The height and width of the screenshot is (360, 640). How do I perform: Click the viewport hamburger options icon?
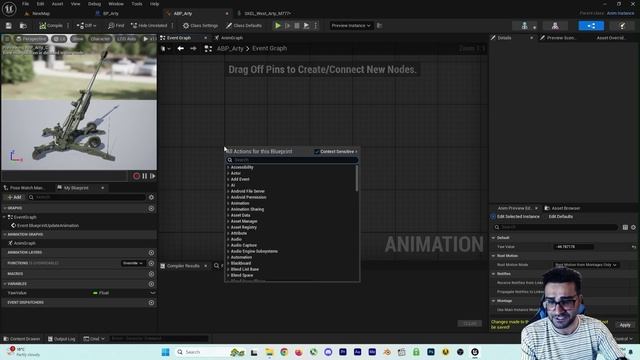(7, 39)
